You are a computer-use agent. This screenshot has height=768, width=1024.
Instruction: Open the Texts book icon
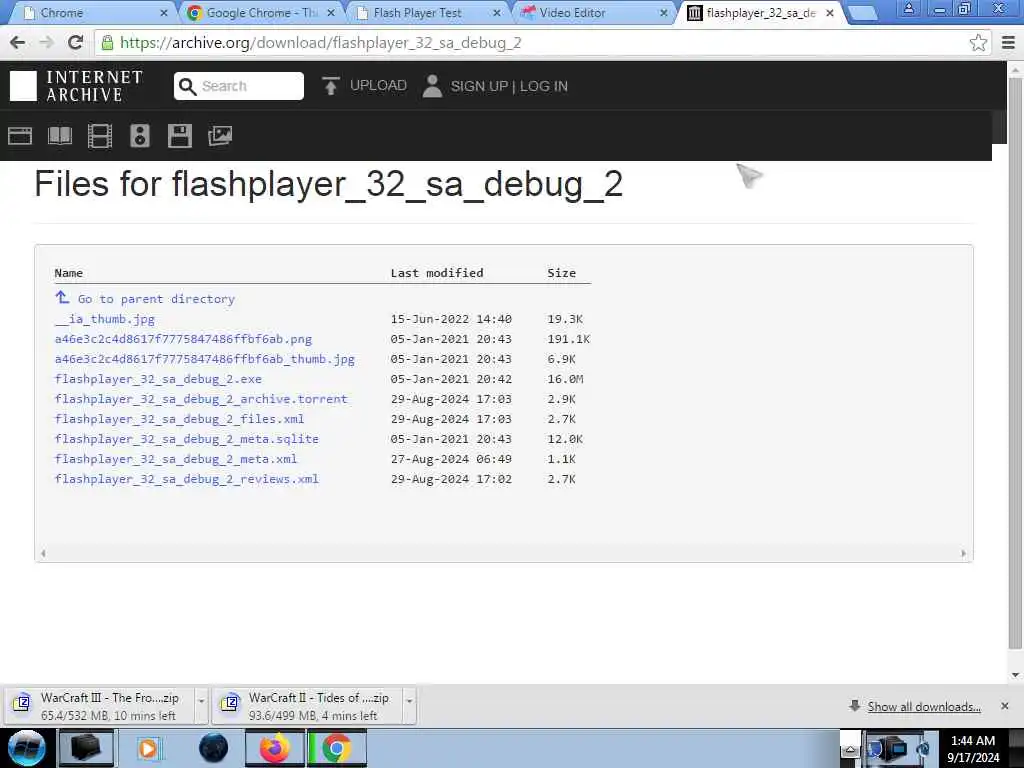(x=60, y=136)
